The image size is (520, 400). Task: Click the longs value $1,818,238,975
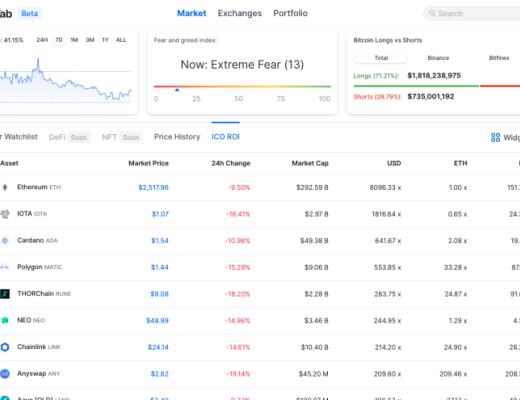pyautogui.click(x=434, y=76)
